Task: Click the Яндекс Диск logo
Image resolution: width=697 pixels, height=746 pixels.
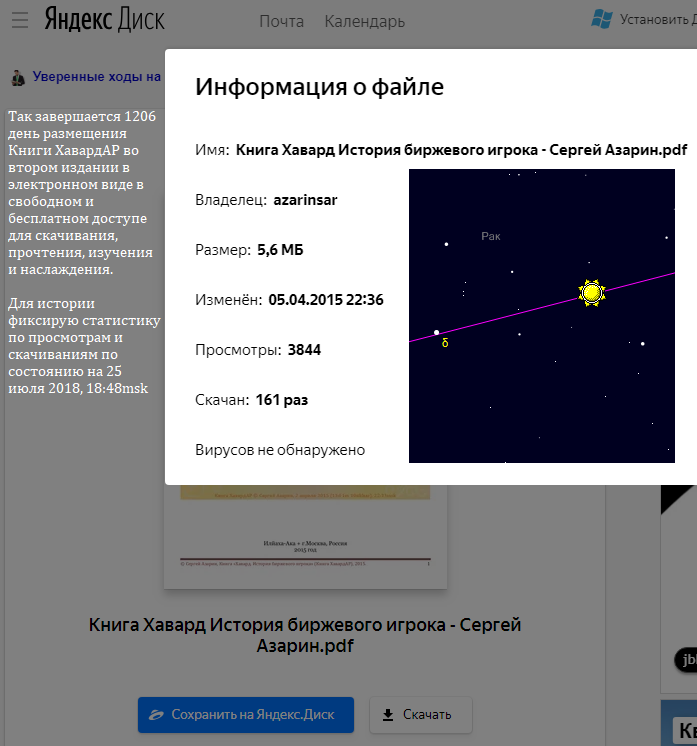Action: coord(105,20)
